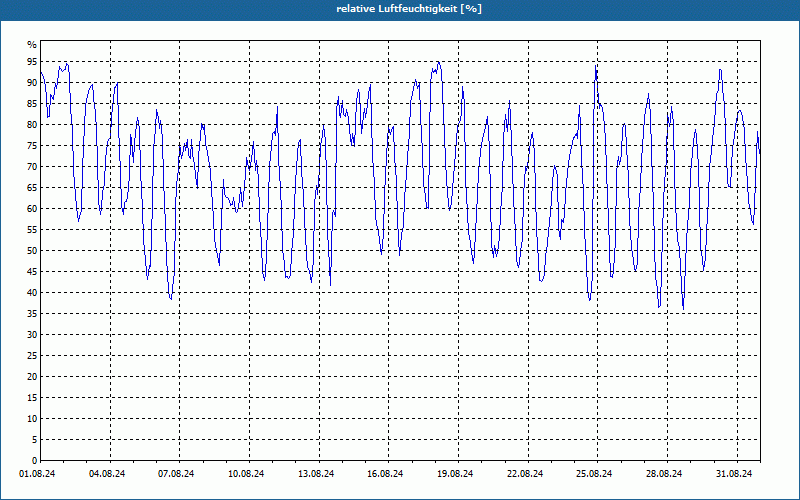Viewport: 800px width, 500px height.
Task: Click the y-axis label 70
Action: coord(32,167)
